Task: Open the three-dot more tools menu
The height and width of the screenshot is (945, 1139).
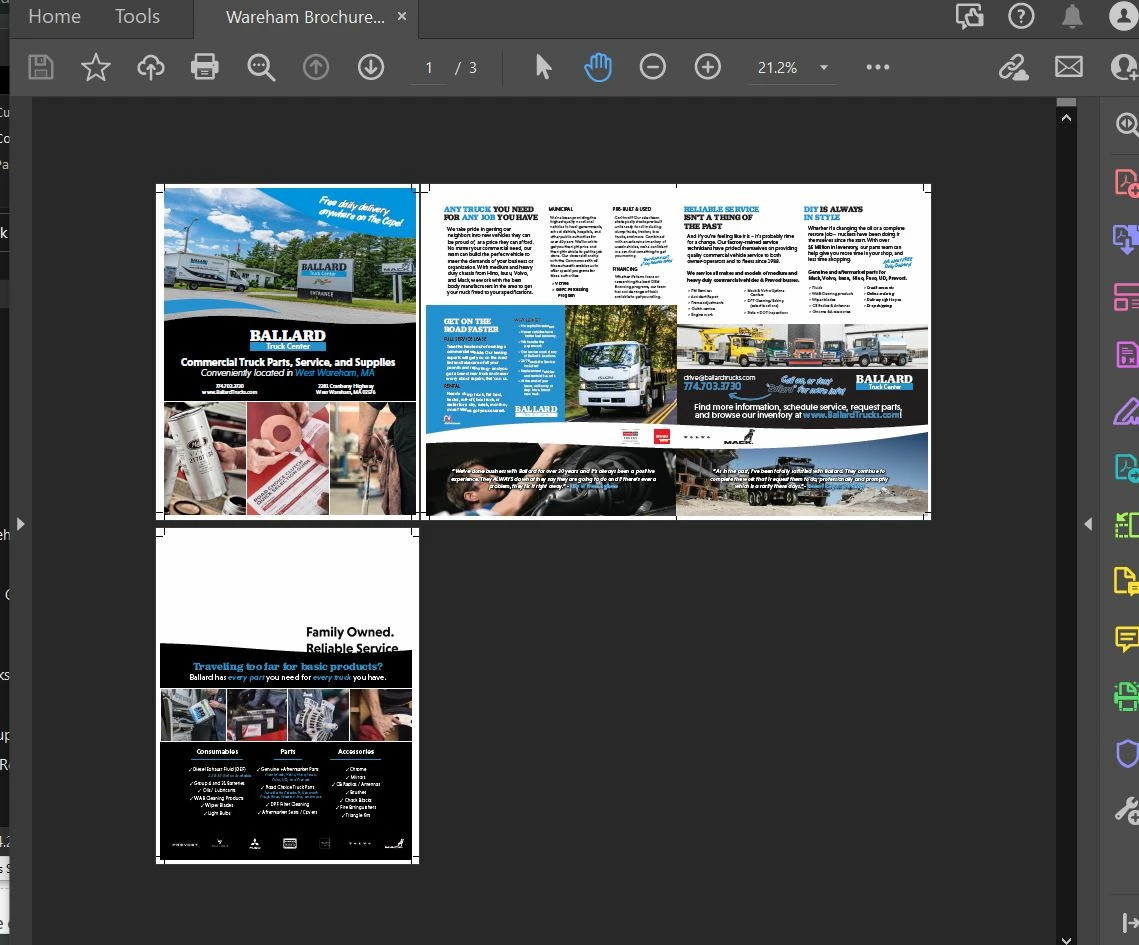Action: pyautogui.click(x=877, y=67)
